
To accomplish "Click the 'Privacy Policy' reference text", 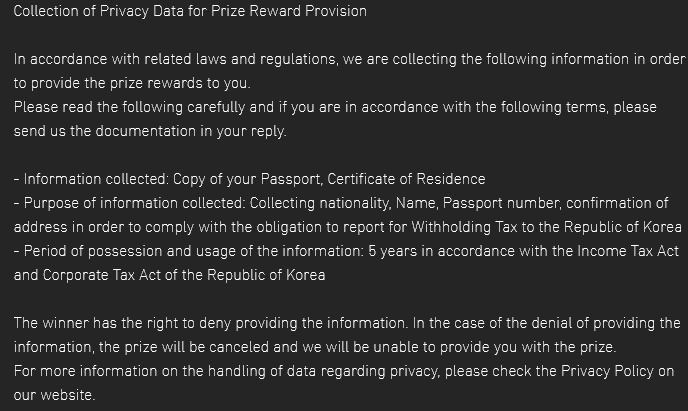I will (x=607, y=371).
